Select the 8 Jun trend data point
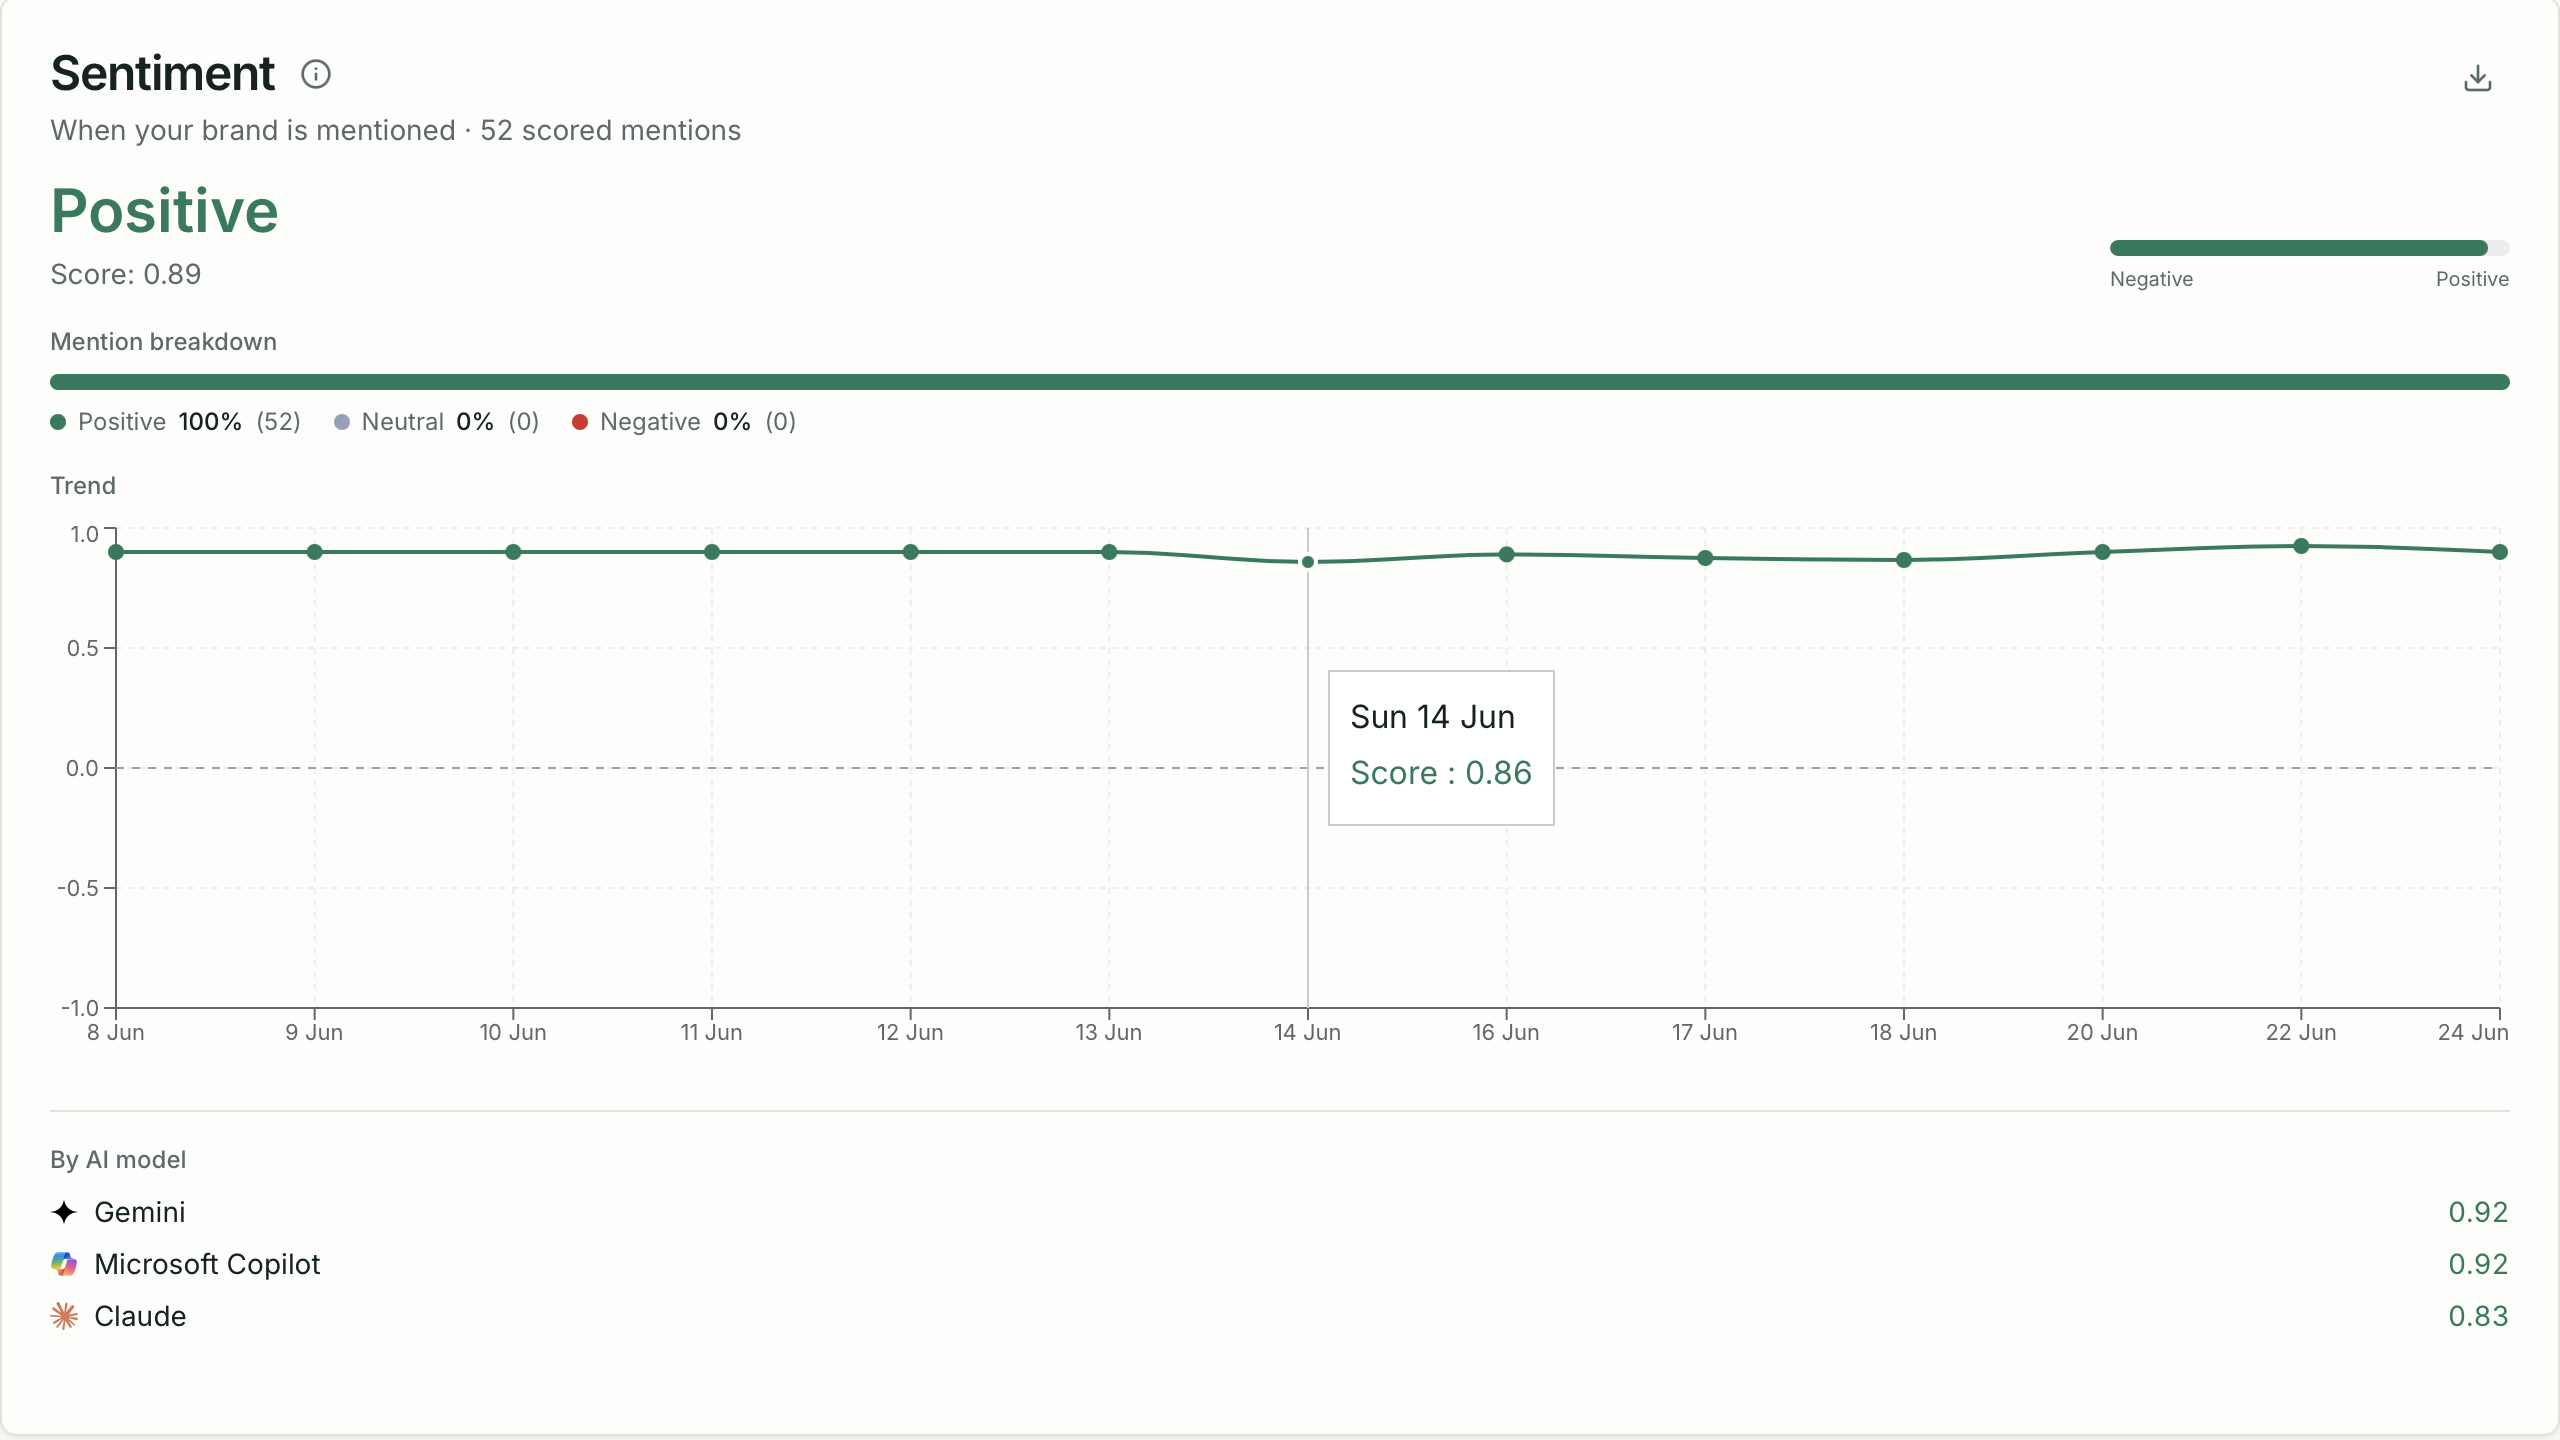 [x=116, y=552]
